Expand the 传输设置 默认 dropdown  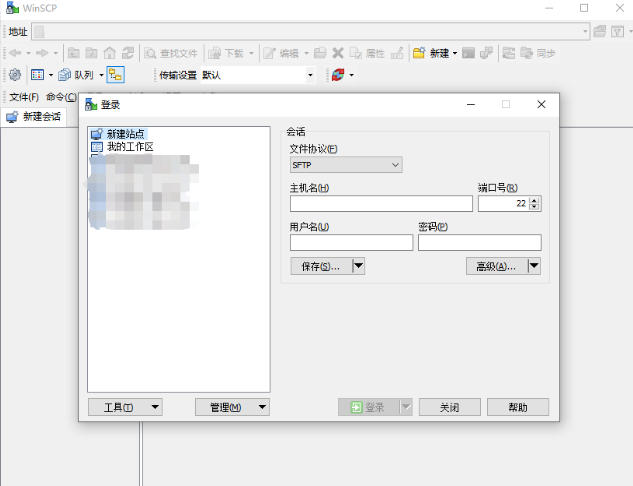click(310, 75)
